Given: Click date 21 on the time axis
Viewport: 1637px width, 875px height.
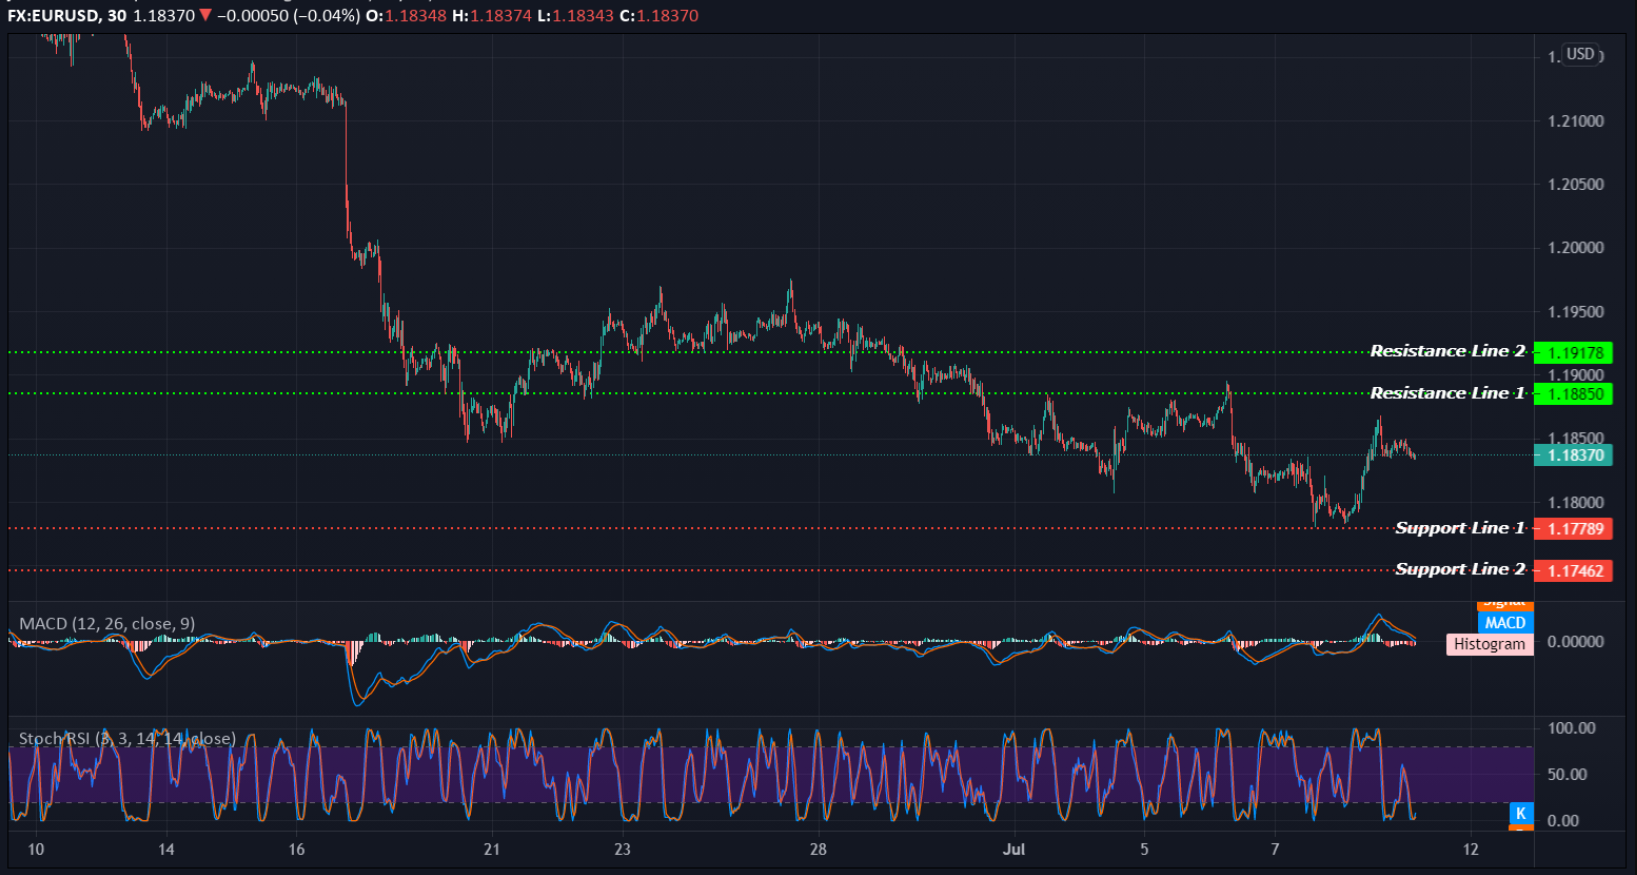Looking at the screenshot, I should (491, 849).
